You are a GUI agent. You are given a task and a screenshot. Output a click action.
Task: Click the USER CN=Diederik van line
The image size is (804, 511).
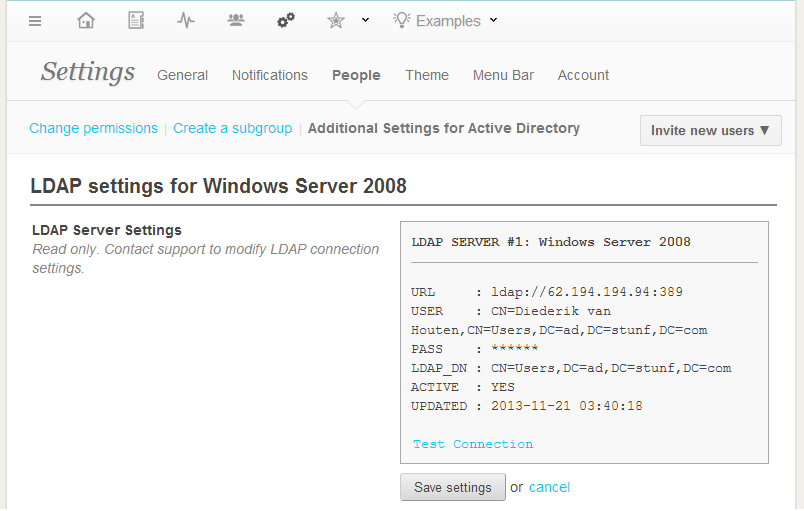[511, 311]
